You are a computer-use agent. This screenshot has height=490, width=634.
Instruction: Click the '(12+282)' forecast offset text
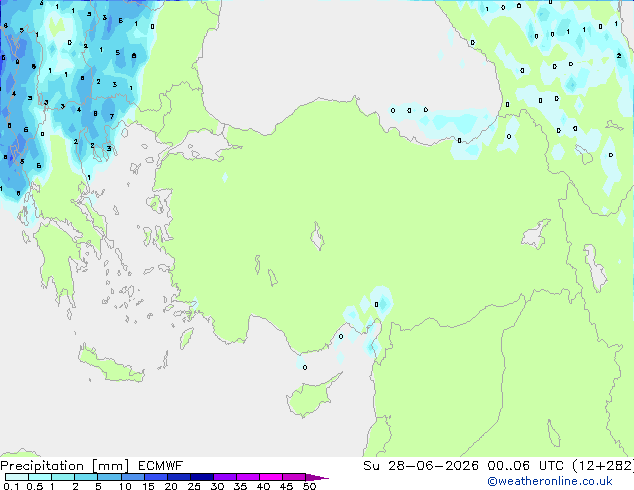(603, 466)
